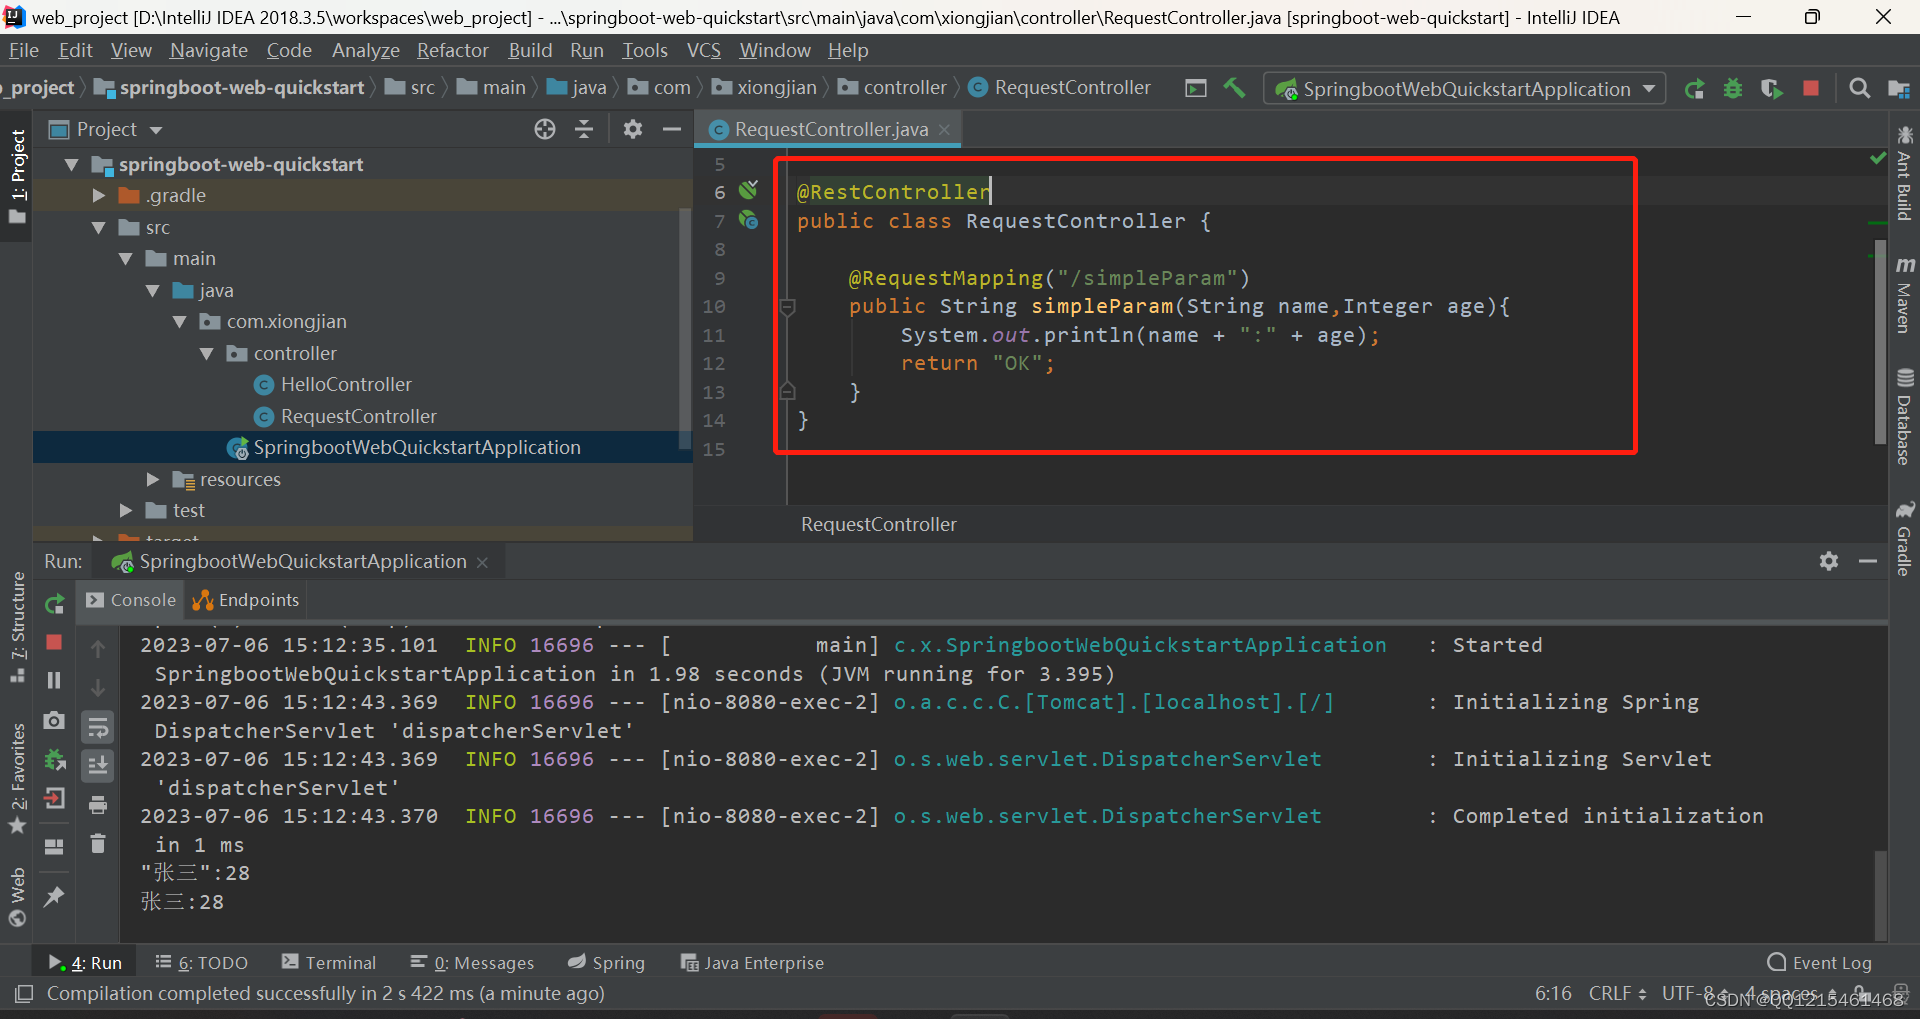The image size is (1920, 1019).
Task: Click the restore layout icon in Run sidebar
Action: click(x=55, y=846)
